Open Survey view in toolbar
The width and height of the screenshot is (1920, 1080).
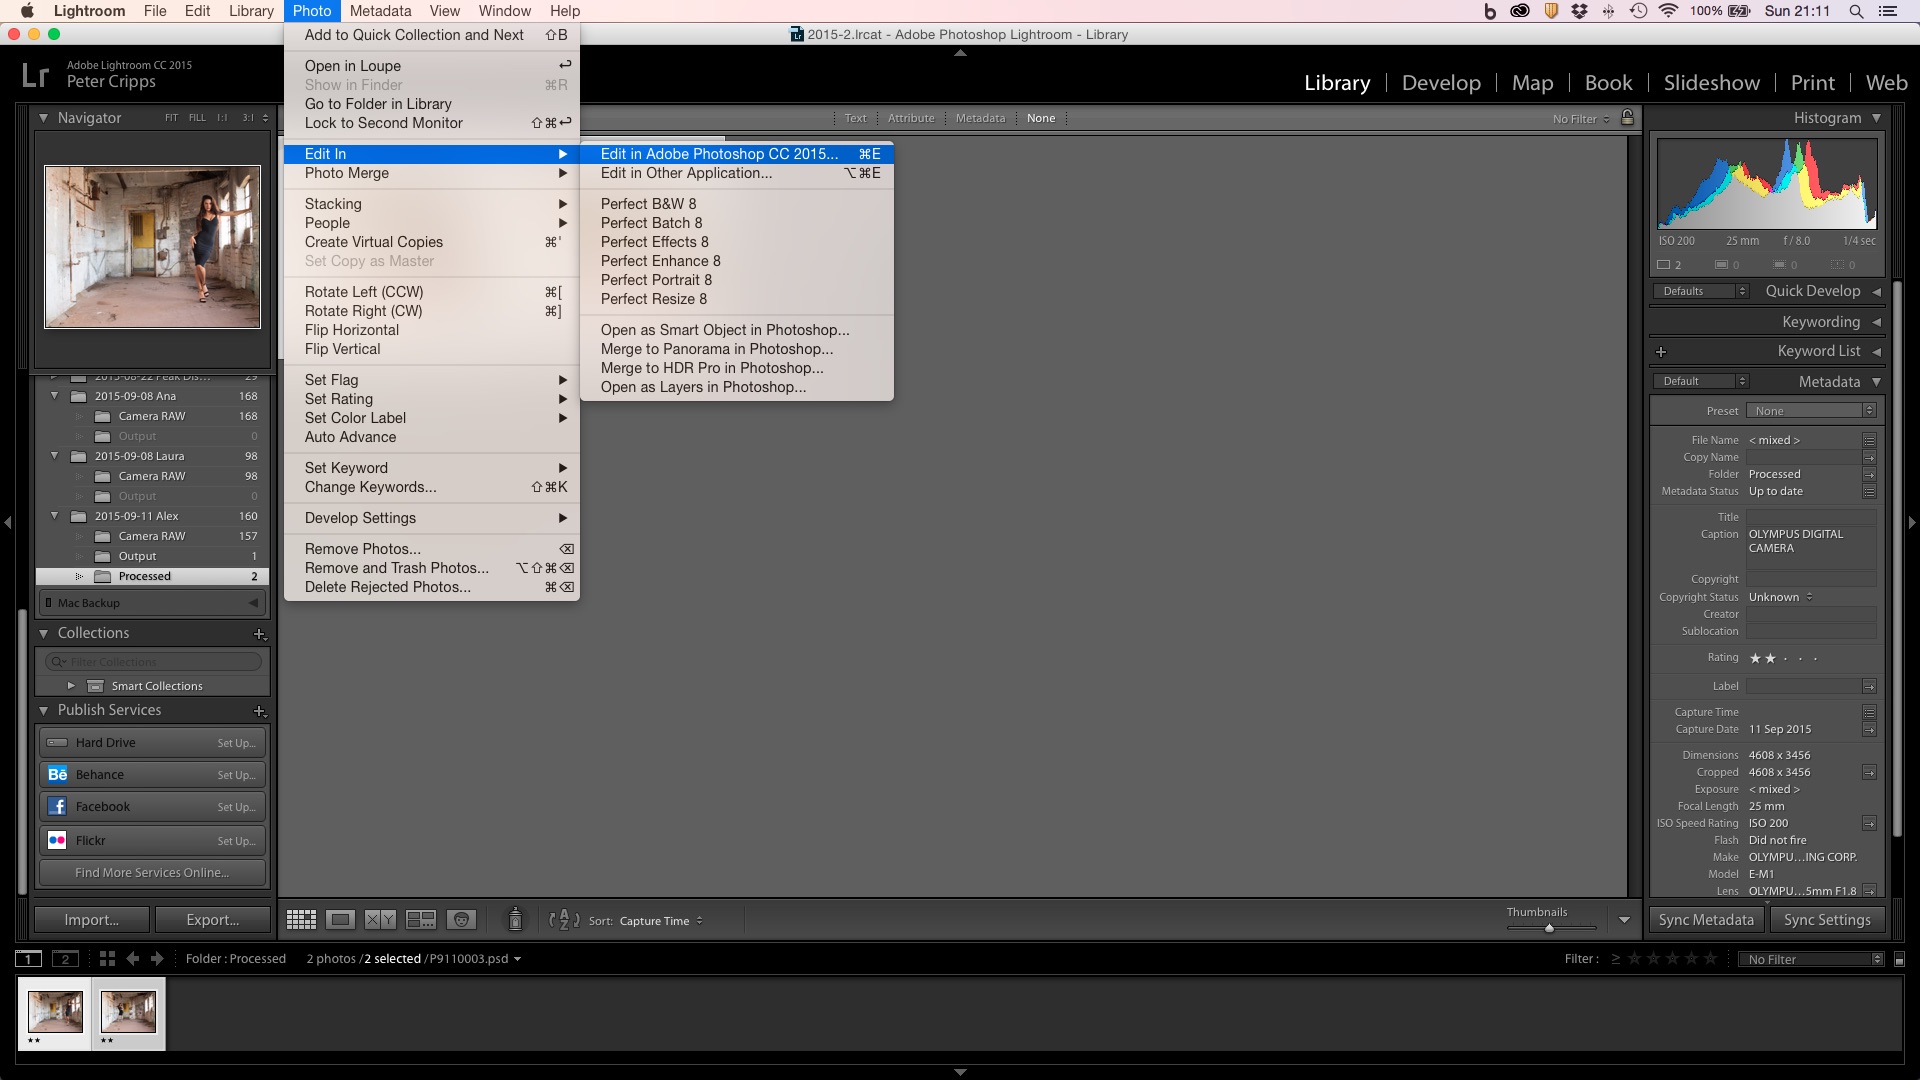(420, 920)
